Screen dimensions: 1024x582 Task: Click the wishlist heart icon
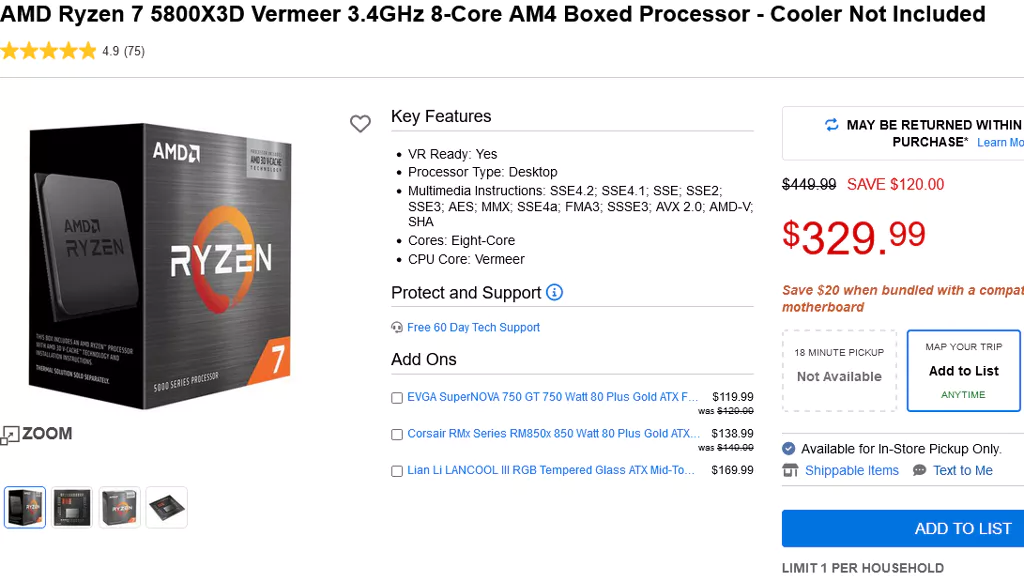[x=360, y=124]
